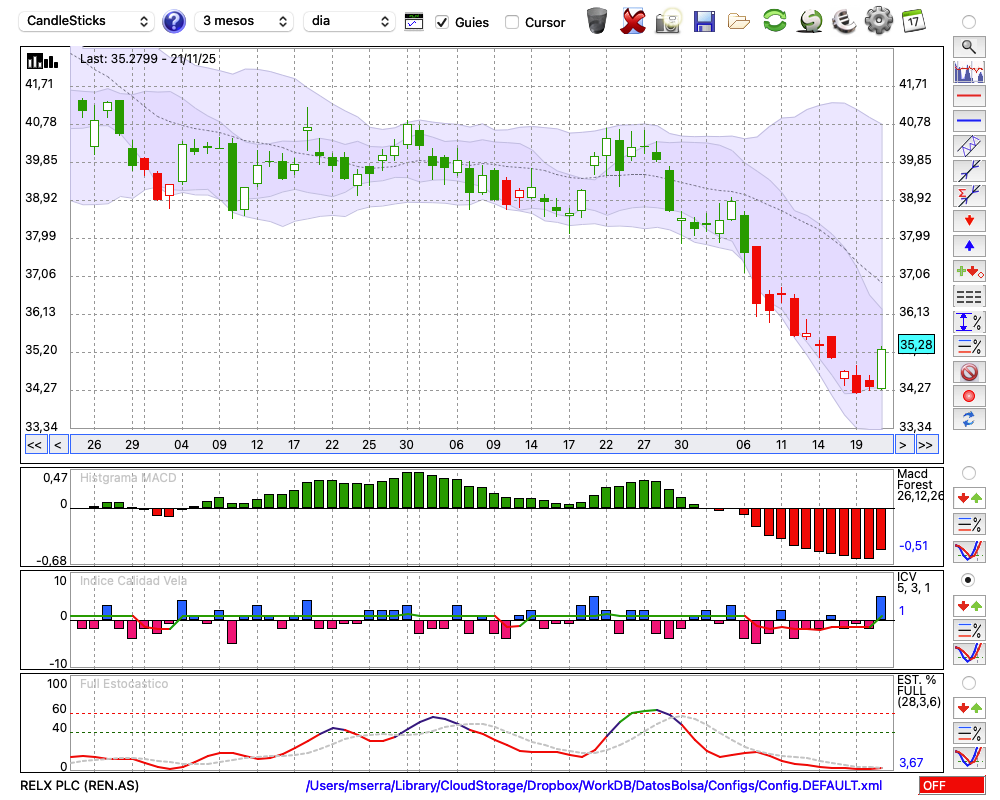The width and height of the screenshot is (1000, 800).
Task: Click the trash can icon
Action: pyautogui.click(x=597, y=21)
